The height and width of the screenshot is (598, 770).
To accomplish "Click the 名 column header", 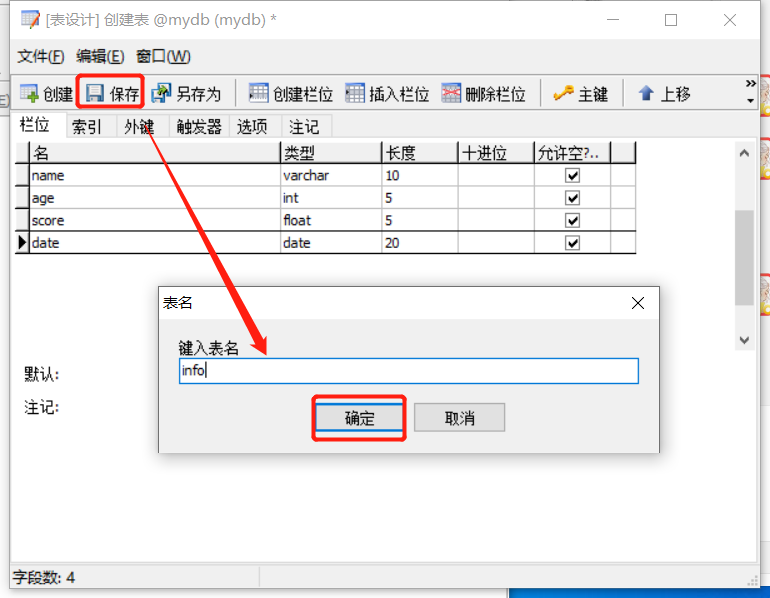I will 155,153.
